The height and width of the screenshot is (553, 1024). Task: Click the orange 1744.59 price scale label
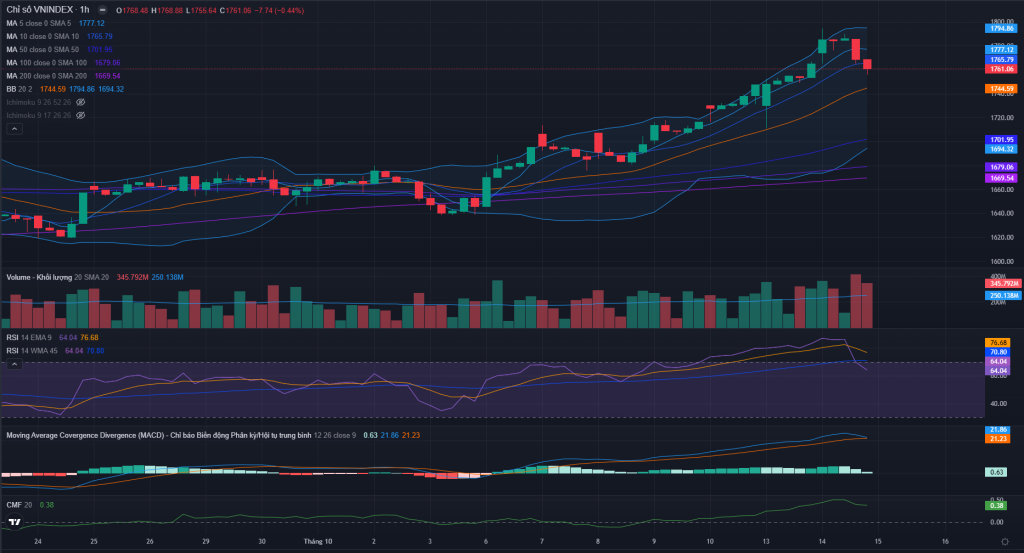[x=1002, y=89]
